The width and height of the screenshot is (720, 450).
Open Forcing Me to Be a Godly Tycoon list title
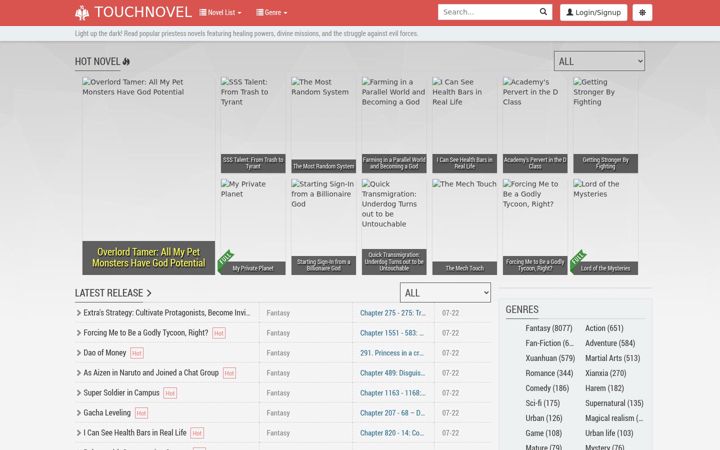click(146, 332)
